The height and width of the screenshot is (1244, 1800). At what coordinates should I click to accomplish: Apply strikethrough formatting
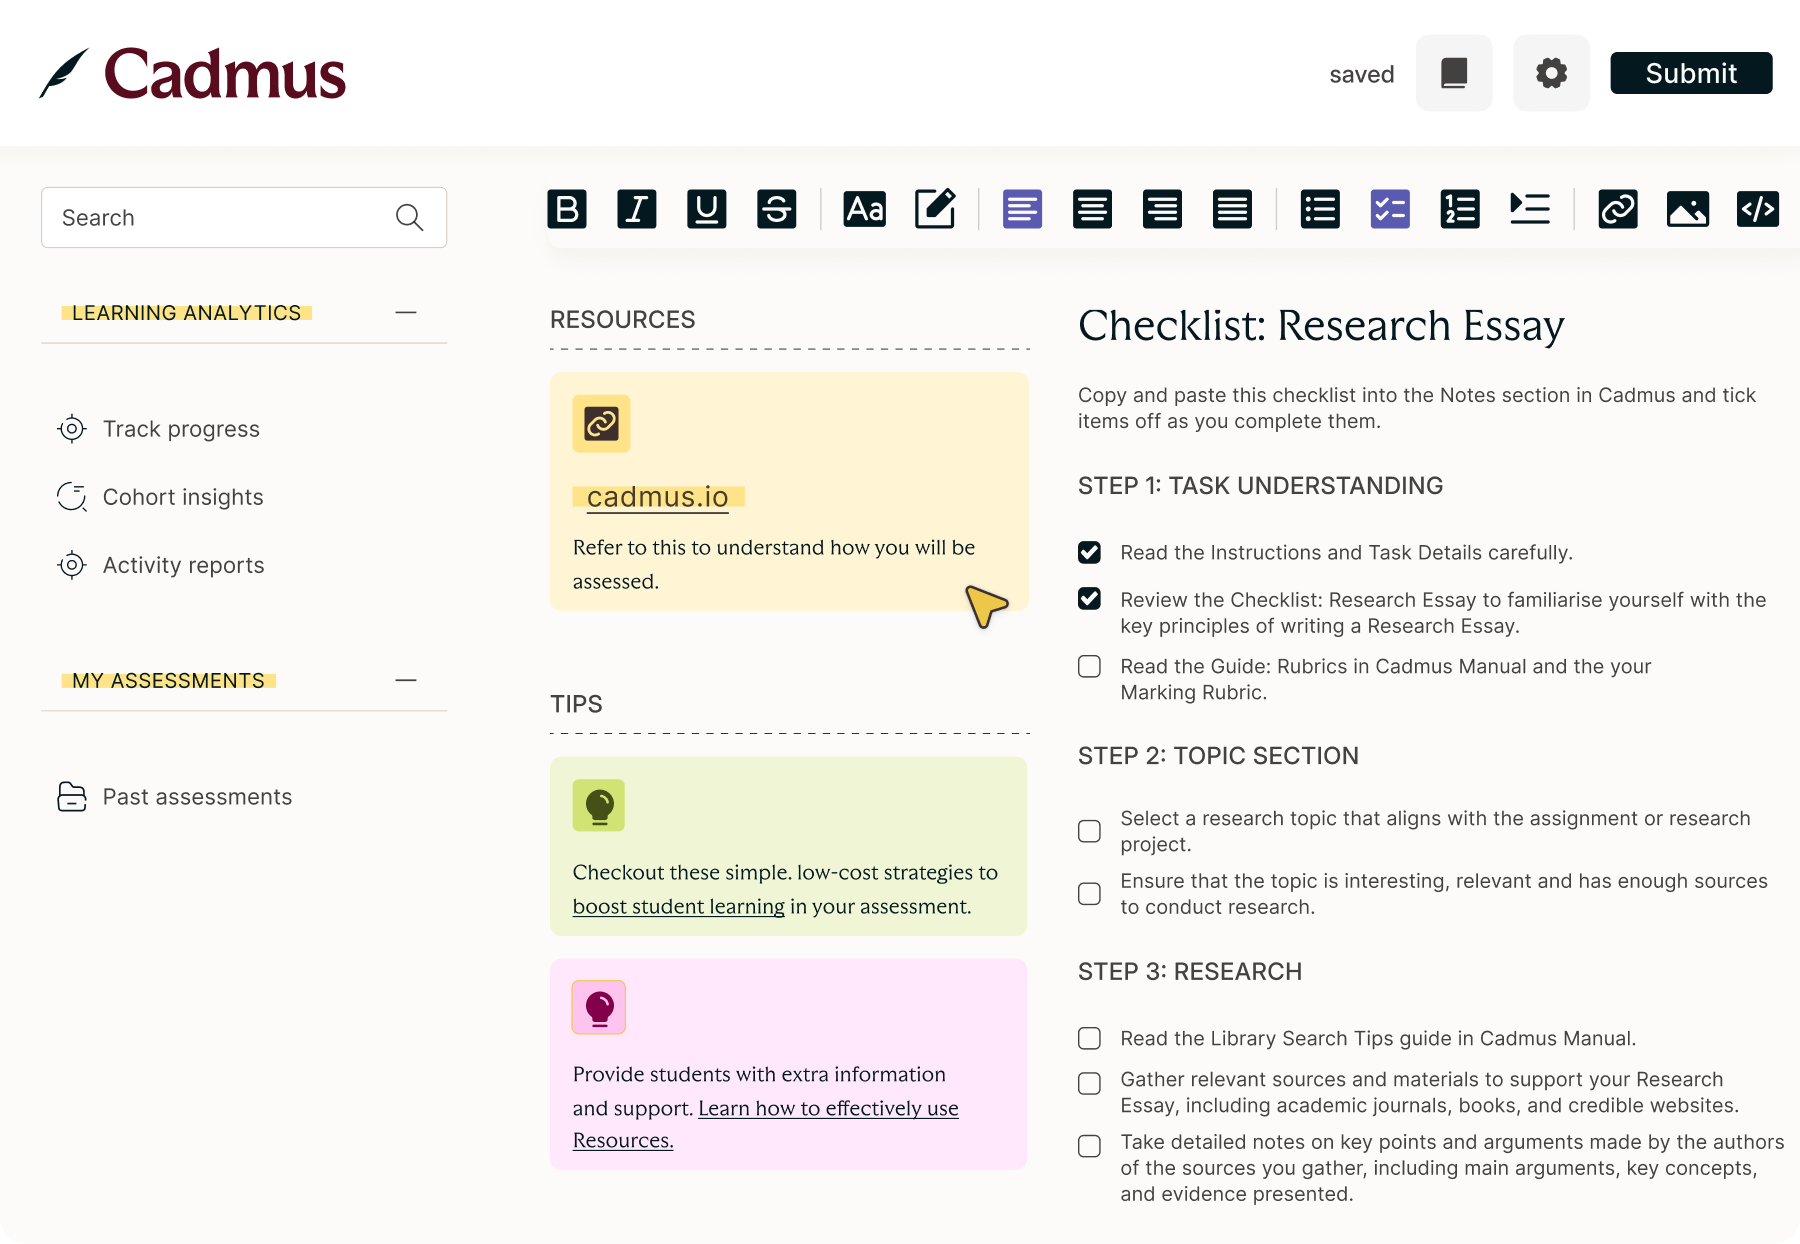777,209
